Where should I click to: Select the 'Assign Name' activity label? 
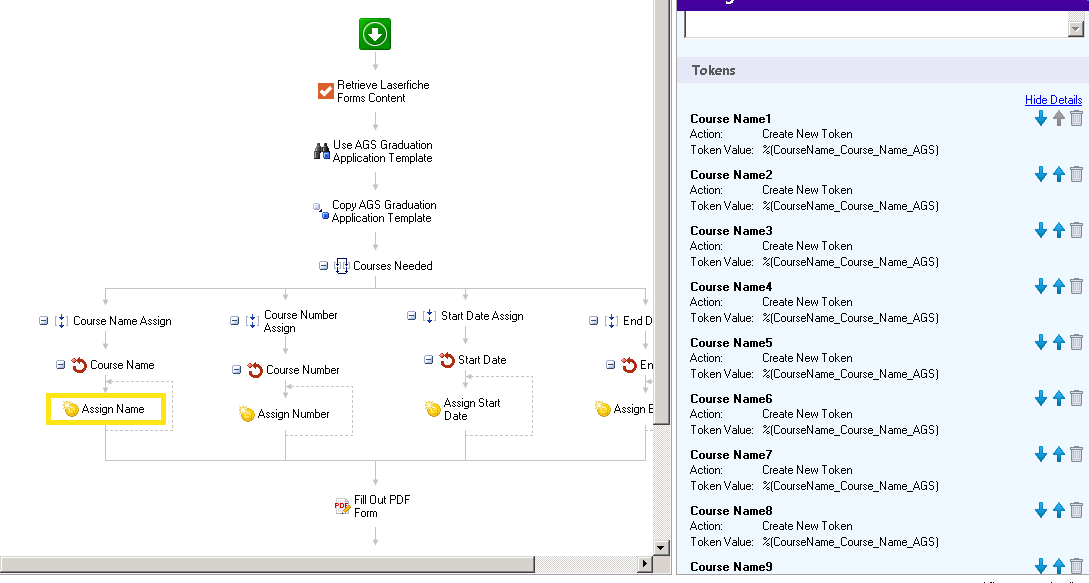point(113,409)
